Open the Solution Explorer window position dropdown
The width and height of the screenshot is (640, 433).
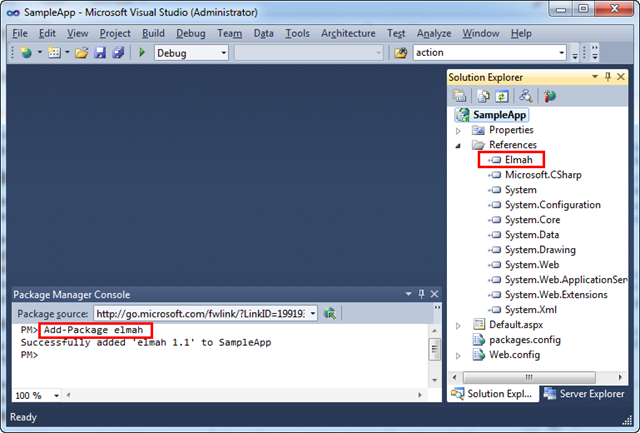coord(595,77)
